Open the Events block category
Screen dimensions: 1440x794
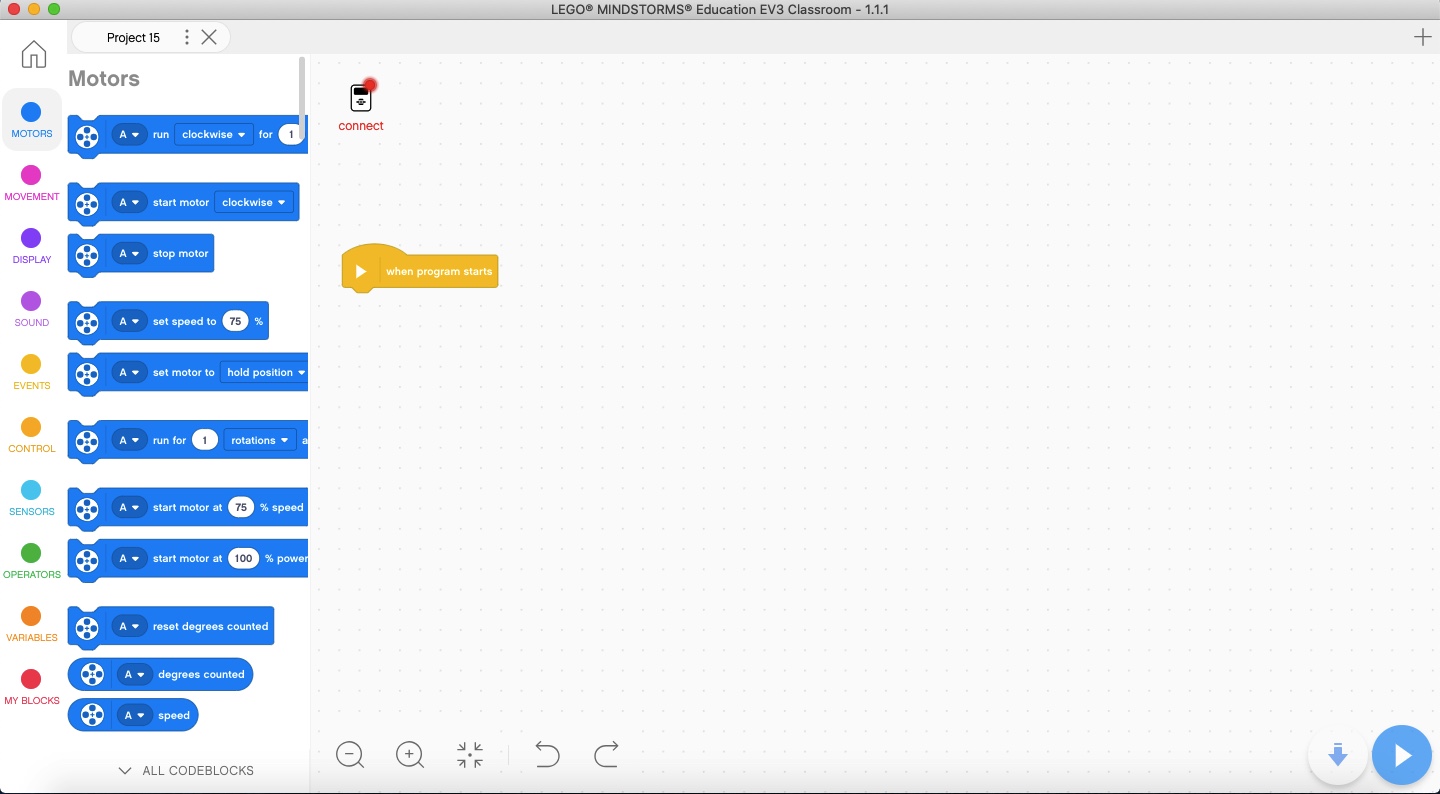31,372
